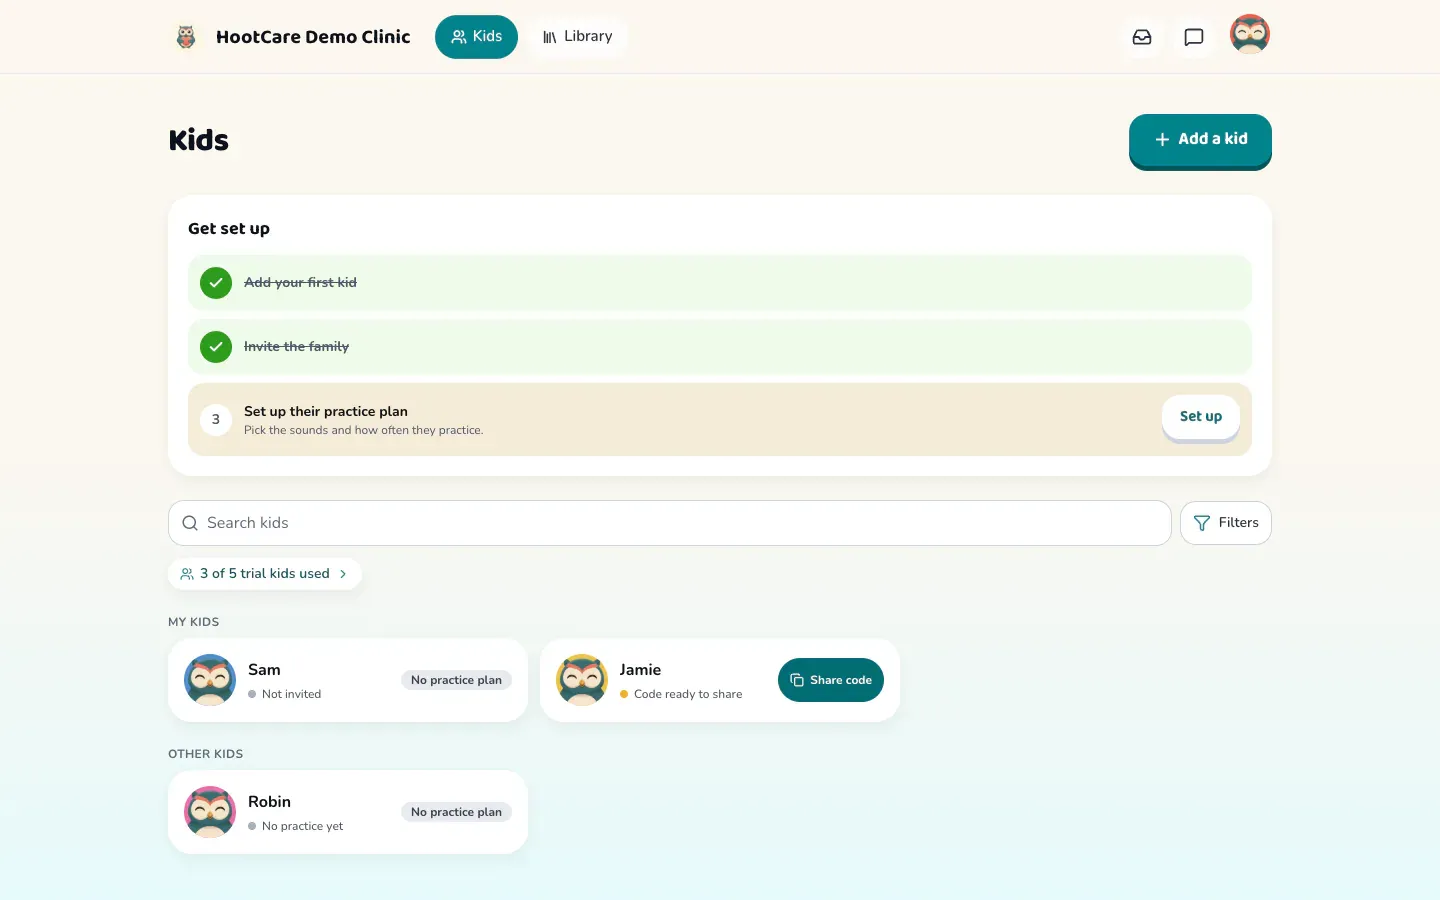Click Sam's owl avatar
Screen dimensions: 1440x900
coord(210,680)
